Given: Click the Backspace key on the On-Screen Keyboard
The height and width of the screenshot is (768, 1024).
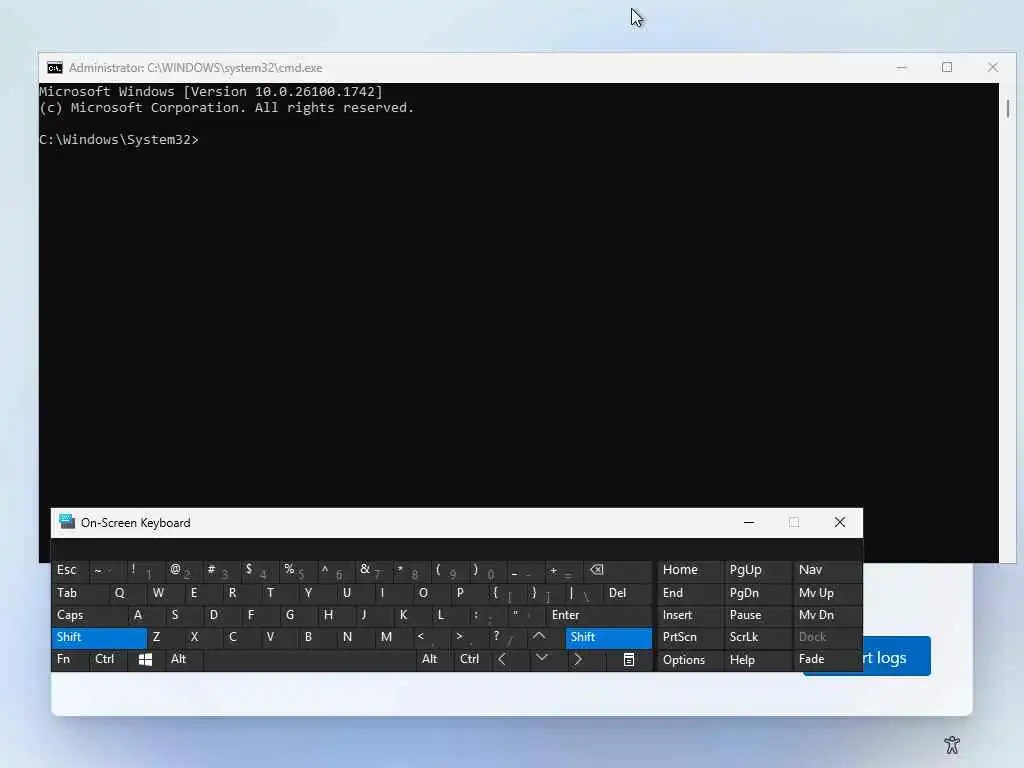Looking at the screenshot, I should click(x=618, y=570).
